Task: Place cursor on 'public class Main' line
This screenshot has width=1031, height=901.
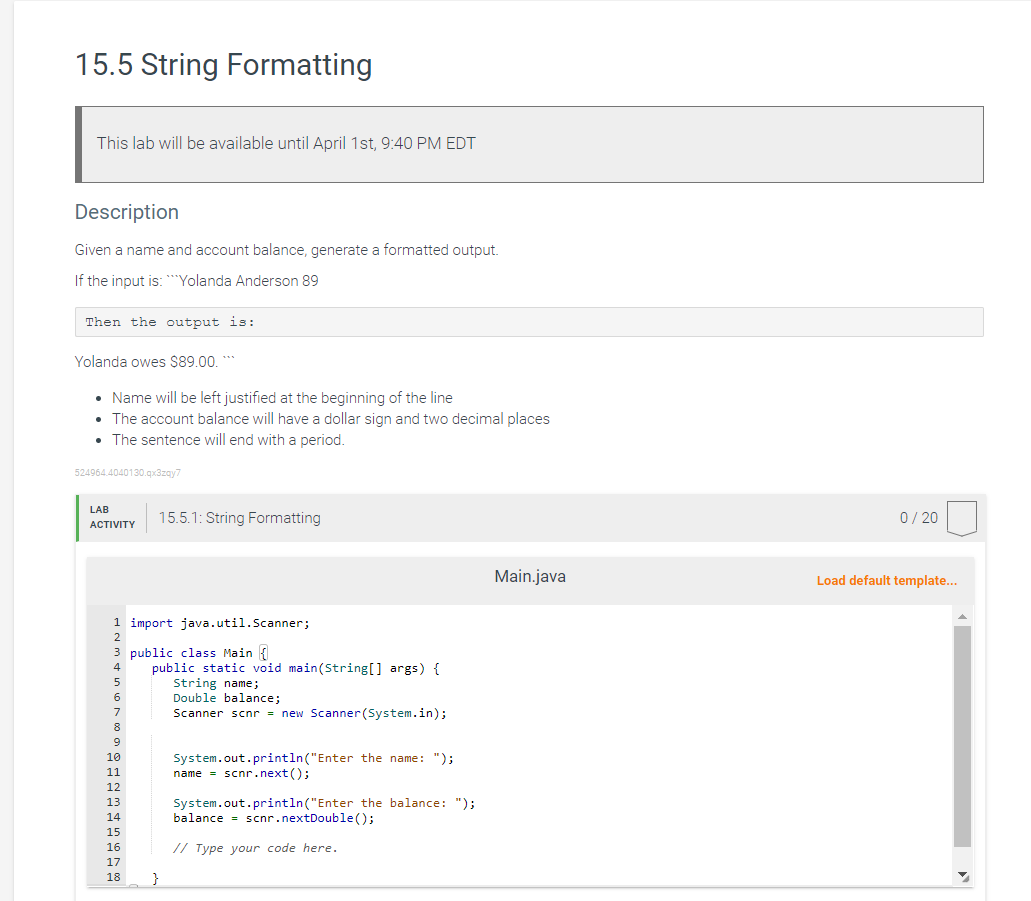Action: click(199, 653)
